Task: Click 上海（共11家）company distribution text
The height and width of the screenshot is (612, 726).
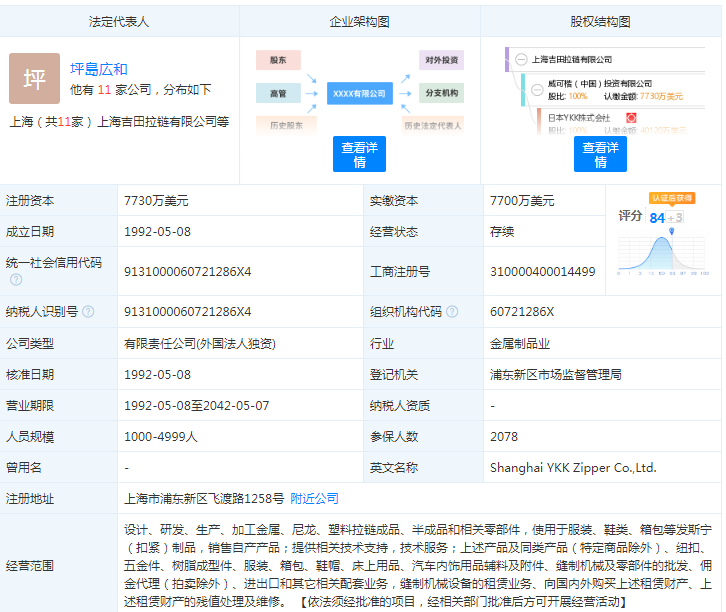Action: [x=119, y=122]
